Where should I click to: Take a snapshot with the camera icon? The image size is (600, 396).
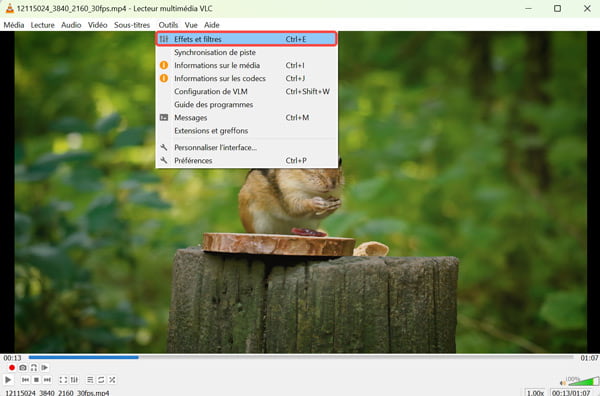pyautogui.click(x=23, y=367)
